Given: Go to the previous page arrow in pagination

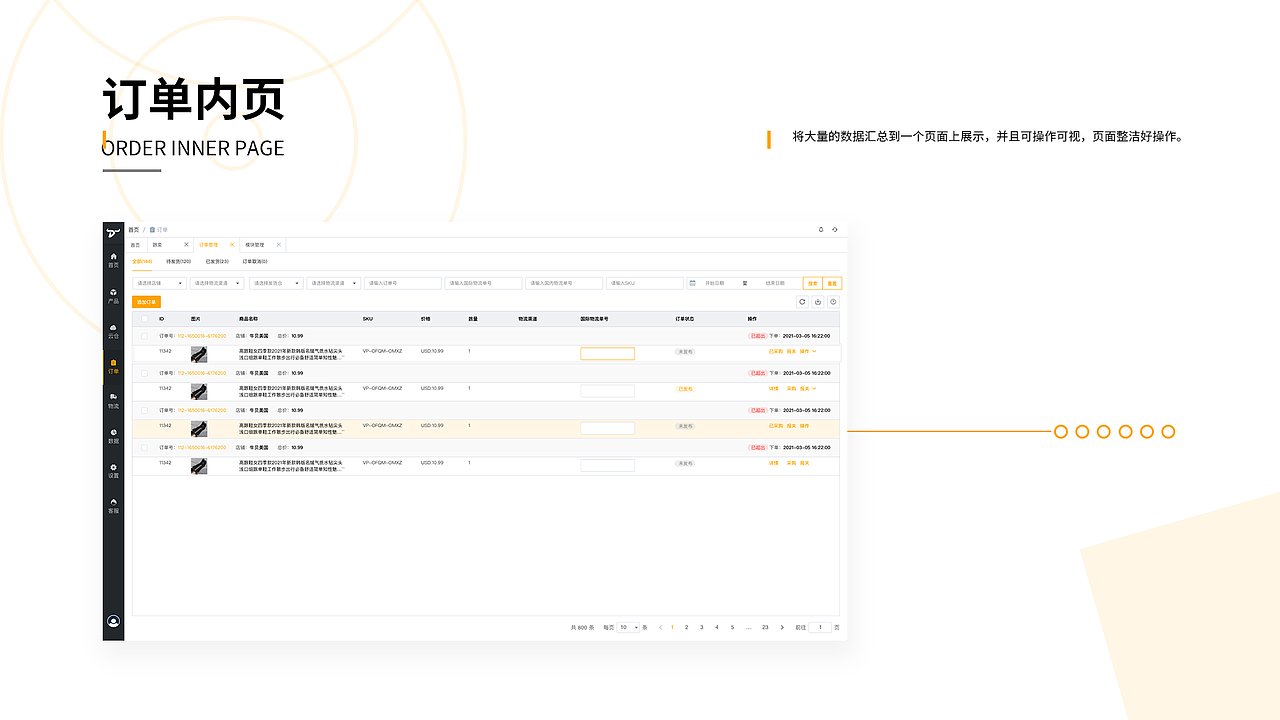Looking at the screenshot, I should [x=660, y=627].
